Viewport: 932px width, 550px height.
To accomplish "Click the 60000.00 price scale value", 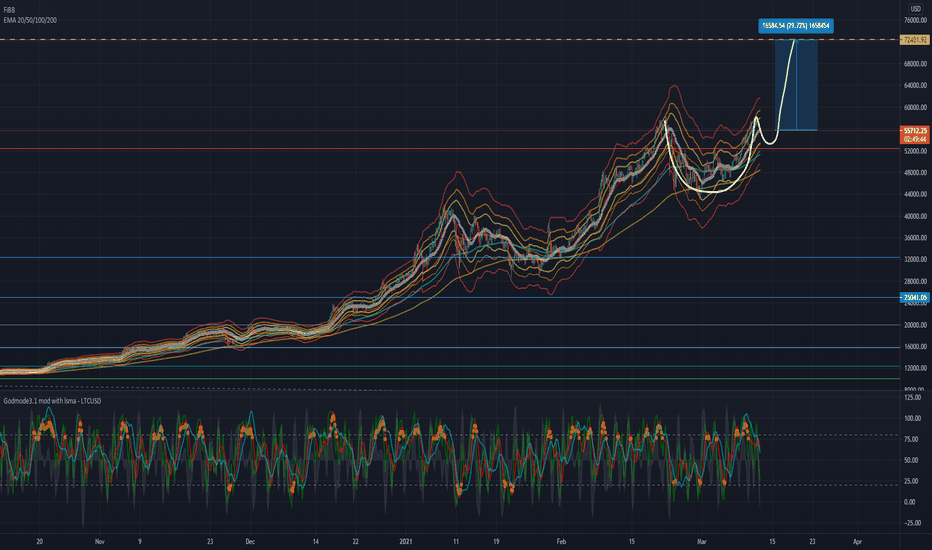I will pyautogui.click(x=915, y=108).
